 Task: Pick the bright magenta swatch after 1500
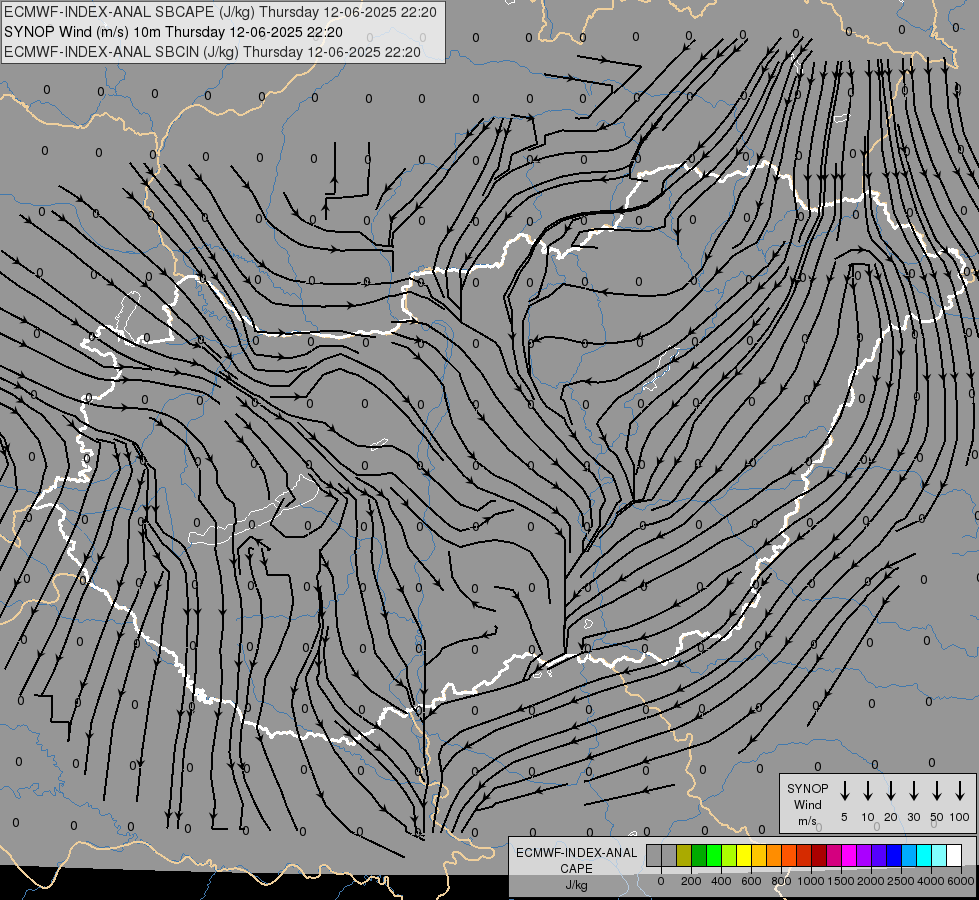coord(849,856)
